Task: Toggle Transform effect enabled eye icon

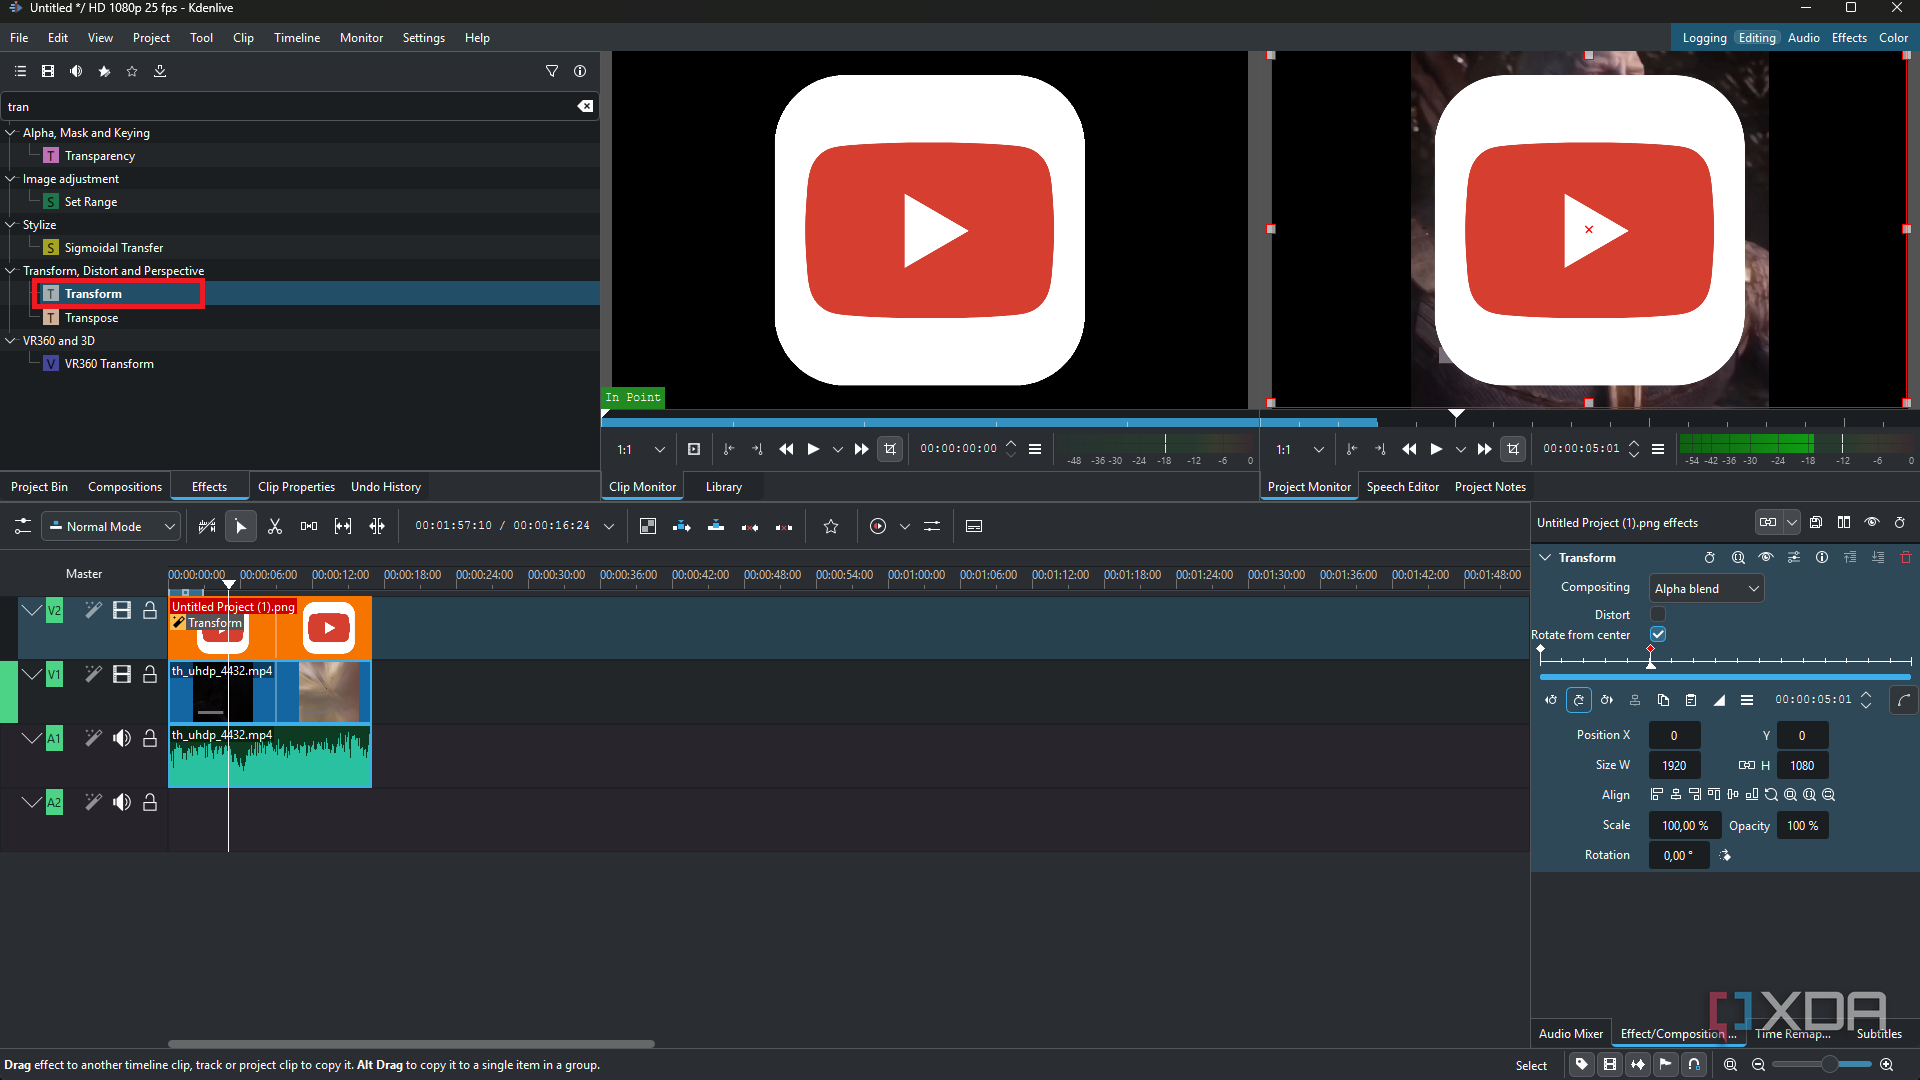Action: [x=1766, y=558]
